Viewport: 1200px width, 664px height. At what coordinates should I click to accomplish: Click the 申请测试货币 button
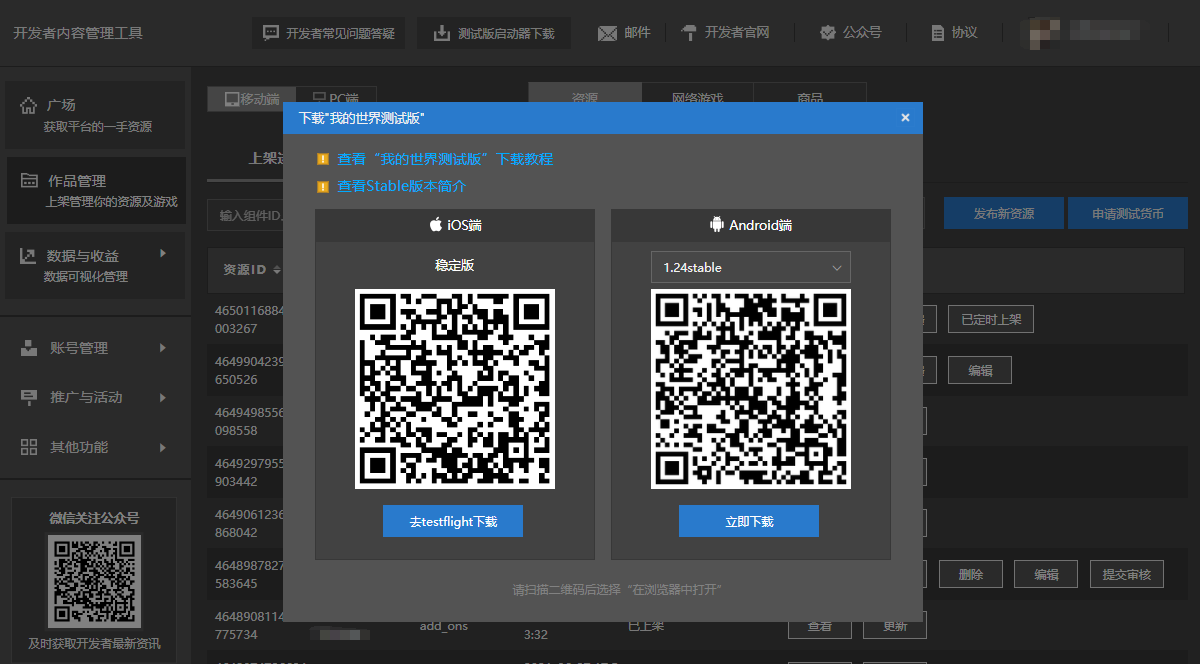click(1127, 214)
